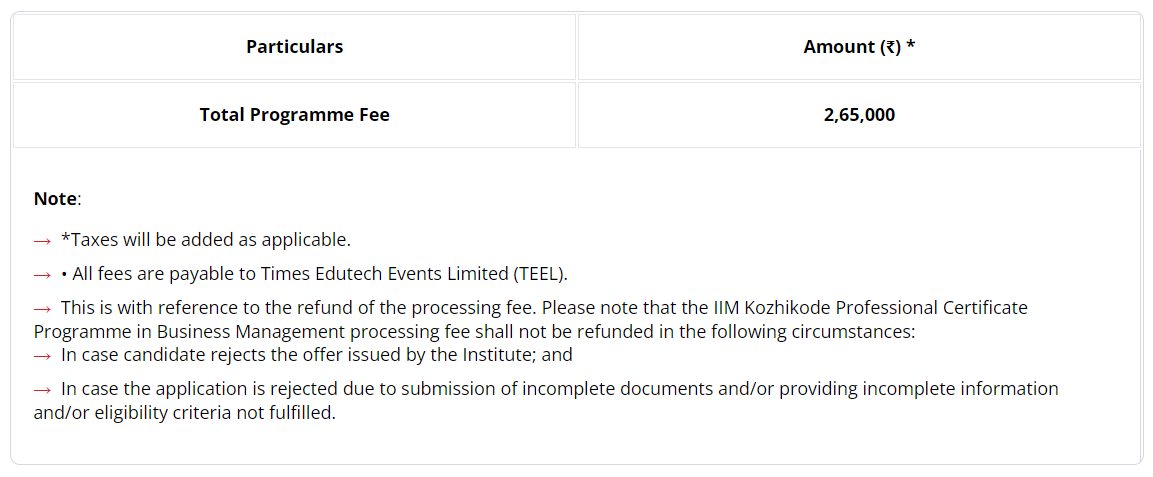
Task: Click the red arrow before 'In case the application'
Action: (43, 390)
